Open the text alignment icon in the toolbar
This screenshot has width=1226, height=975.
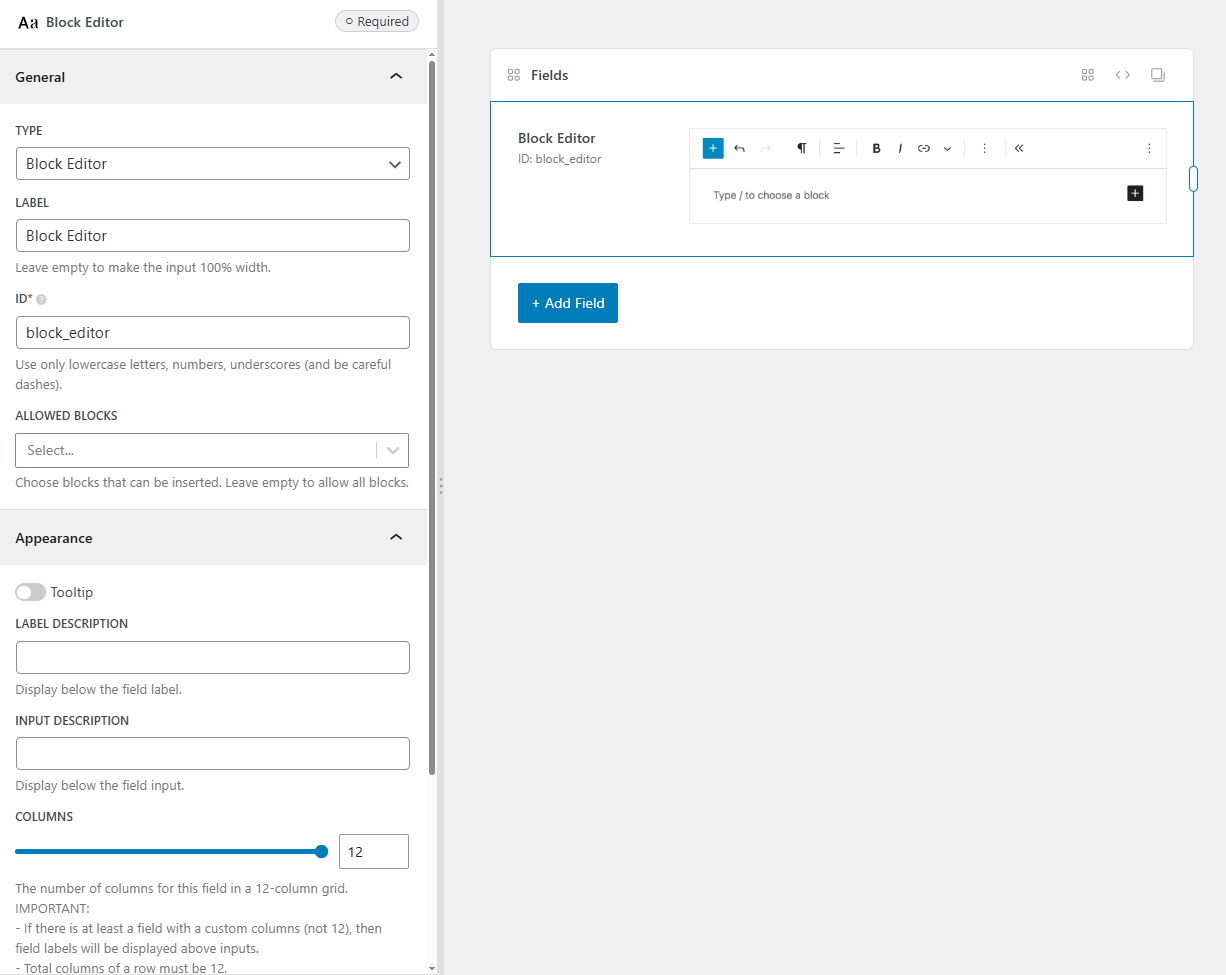click(839, 148)
